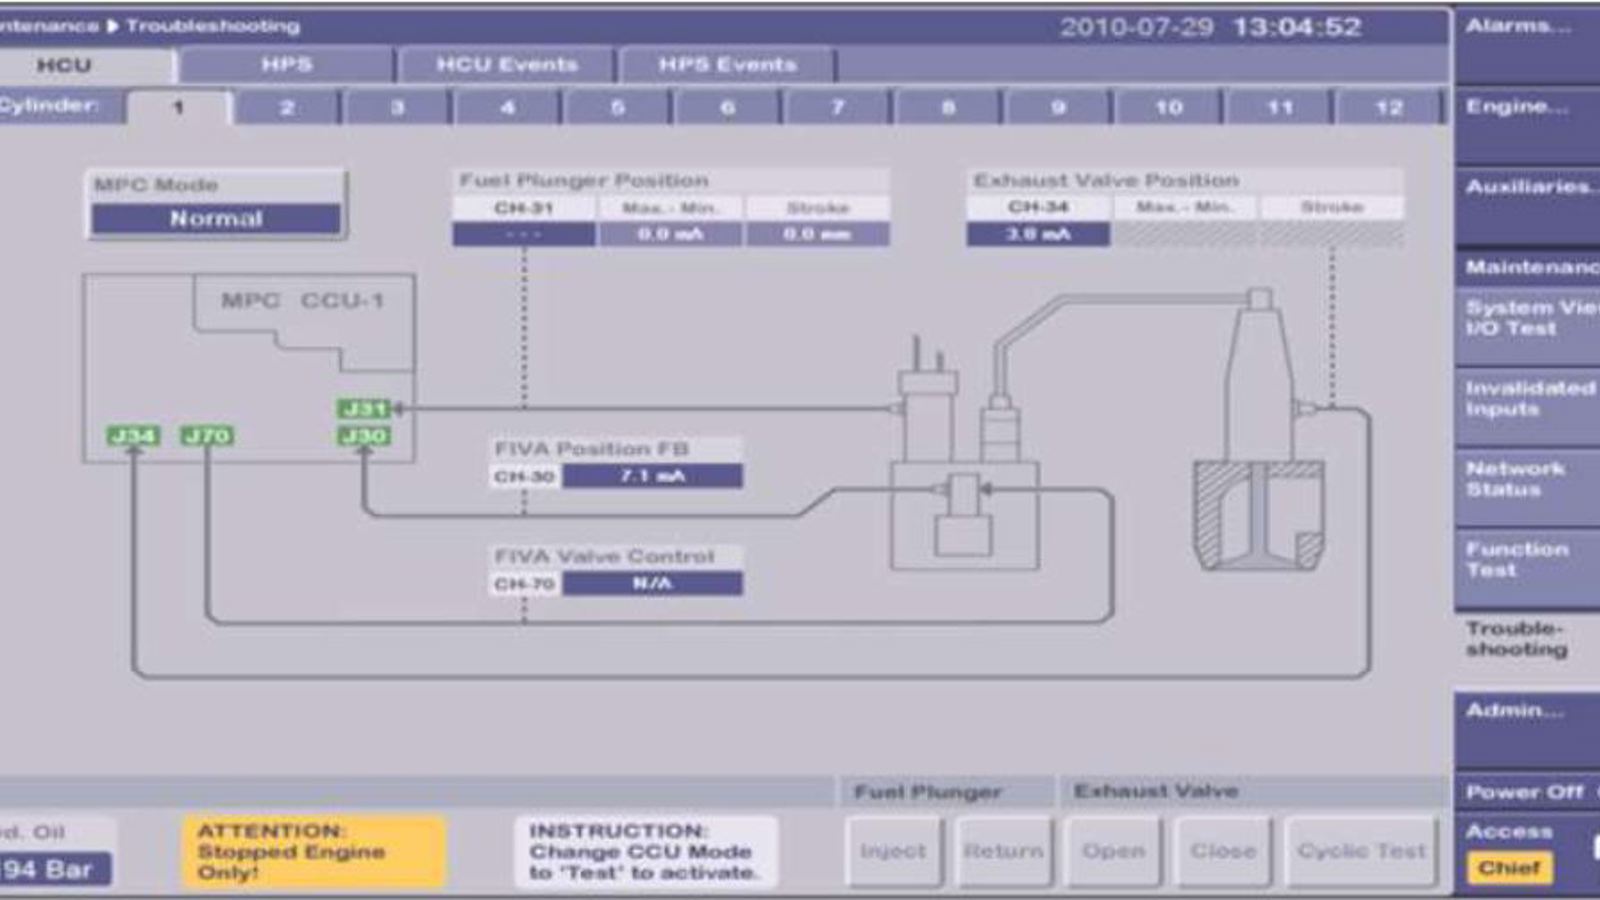Open the HCU Events tab

click(x=506, y=65)
